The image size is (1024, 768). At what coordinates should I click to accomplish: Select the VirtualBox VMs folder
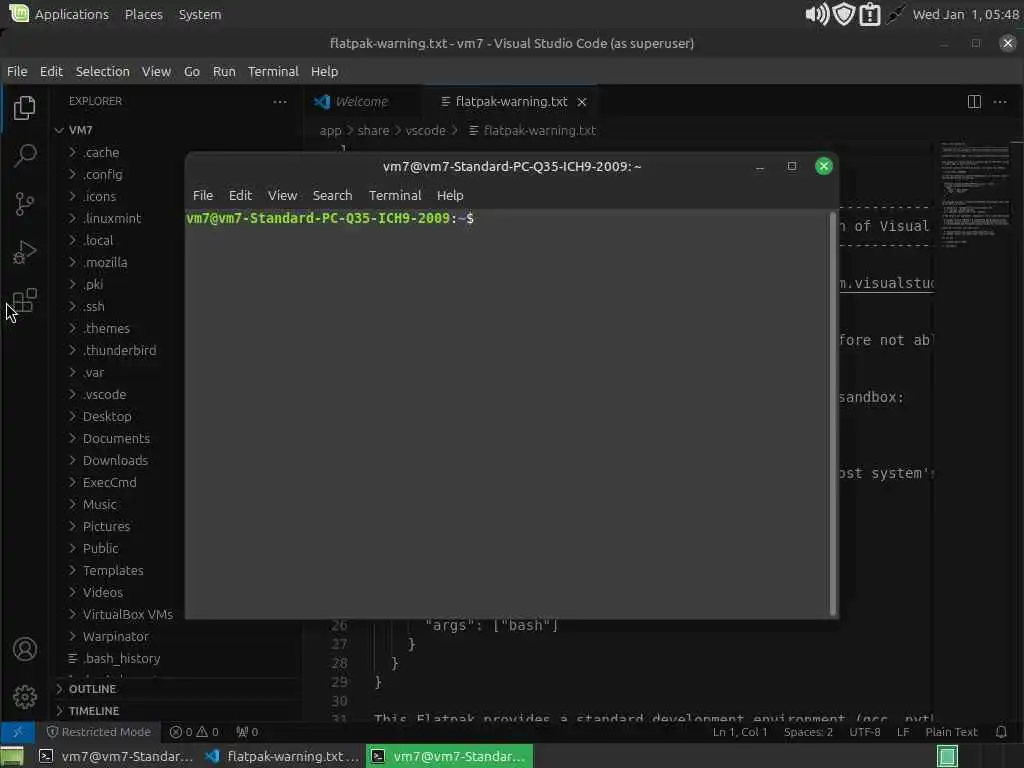(x=128, y=615)
